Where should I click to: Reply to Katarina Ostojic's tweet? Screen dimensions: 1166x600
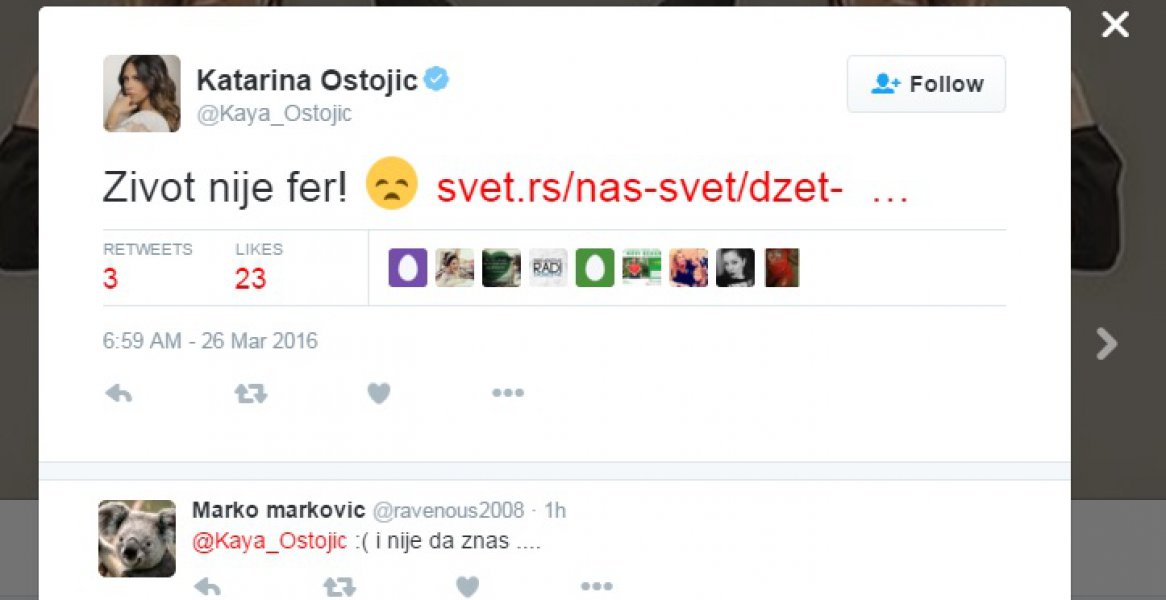click(x=119, y=394)
